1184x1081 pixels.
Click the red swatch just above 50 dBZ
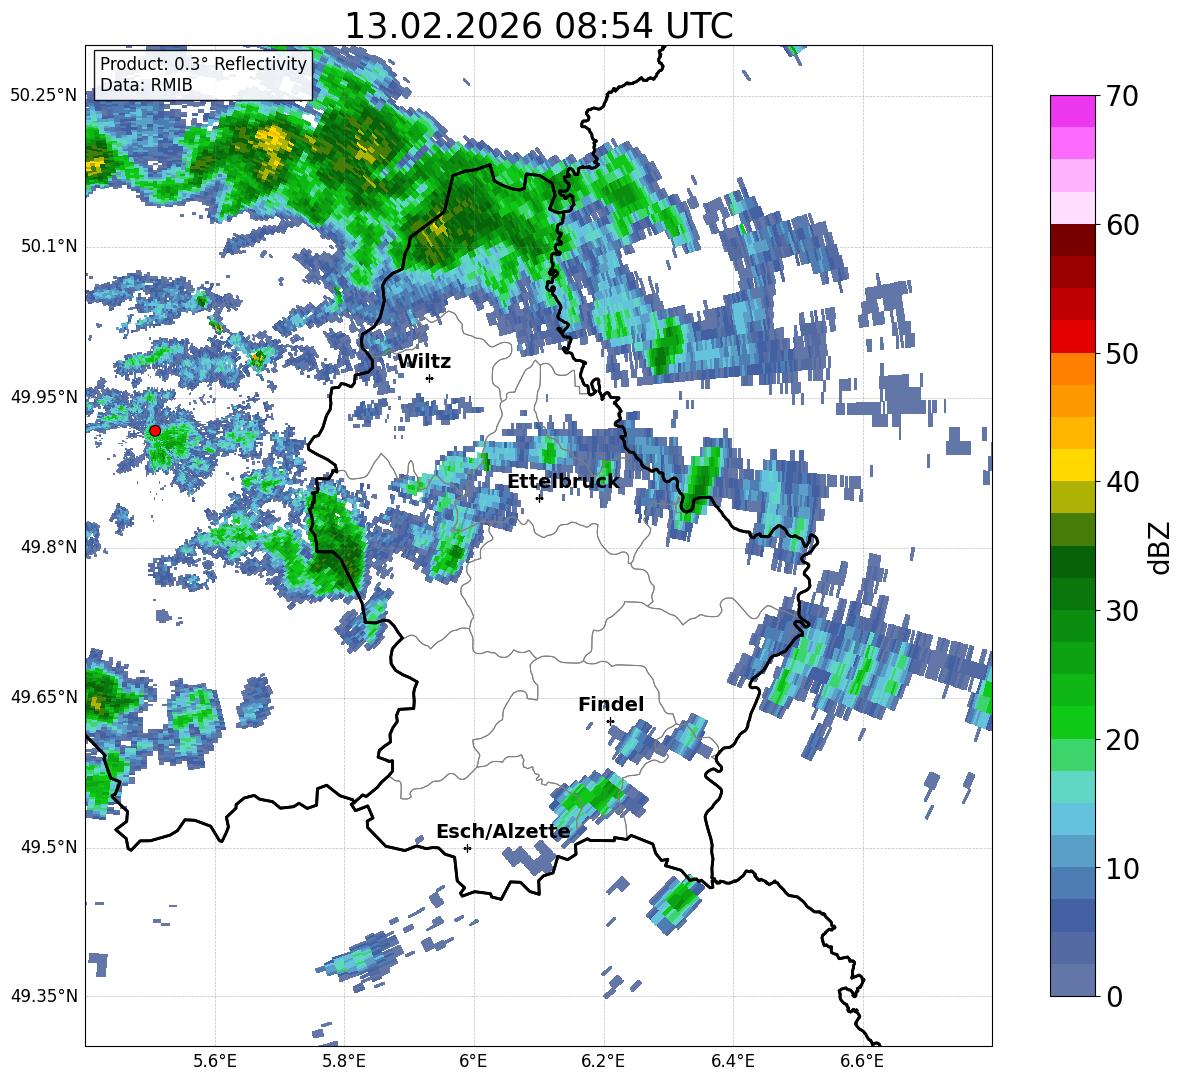click(x=1072, y=337)
